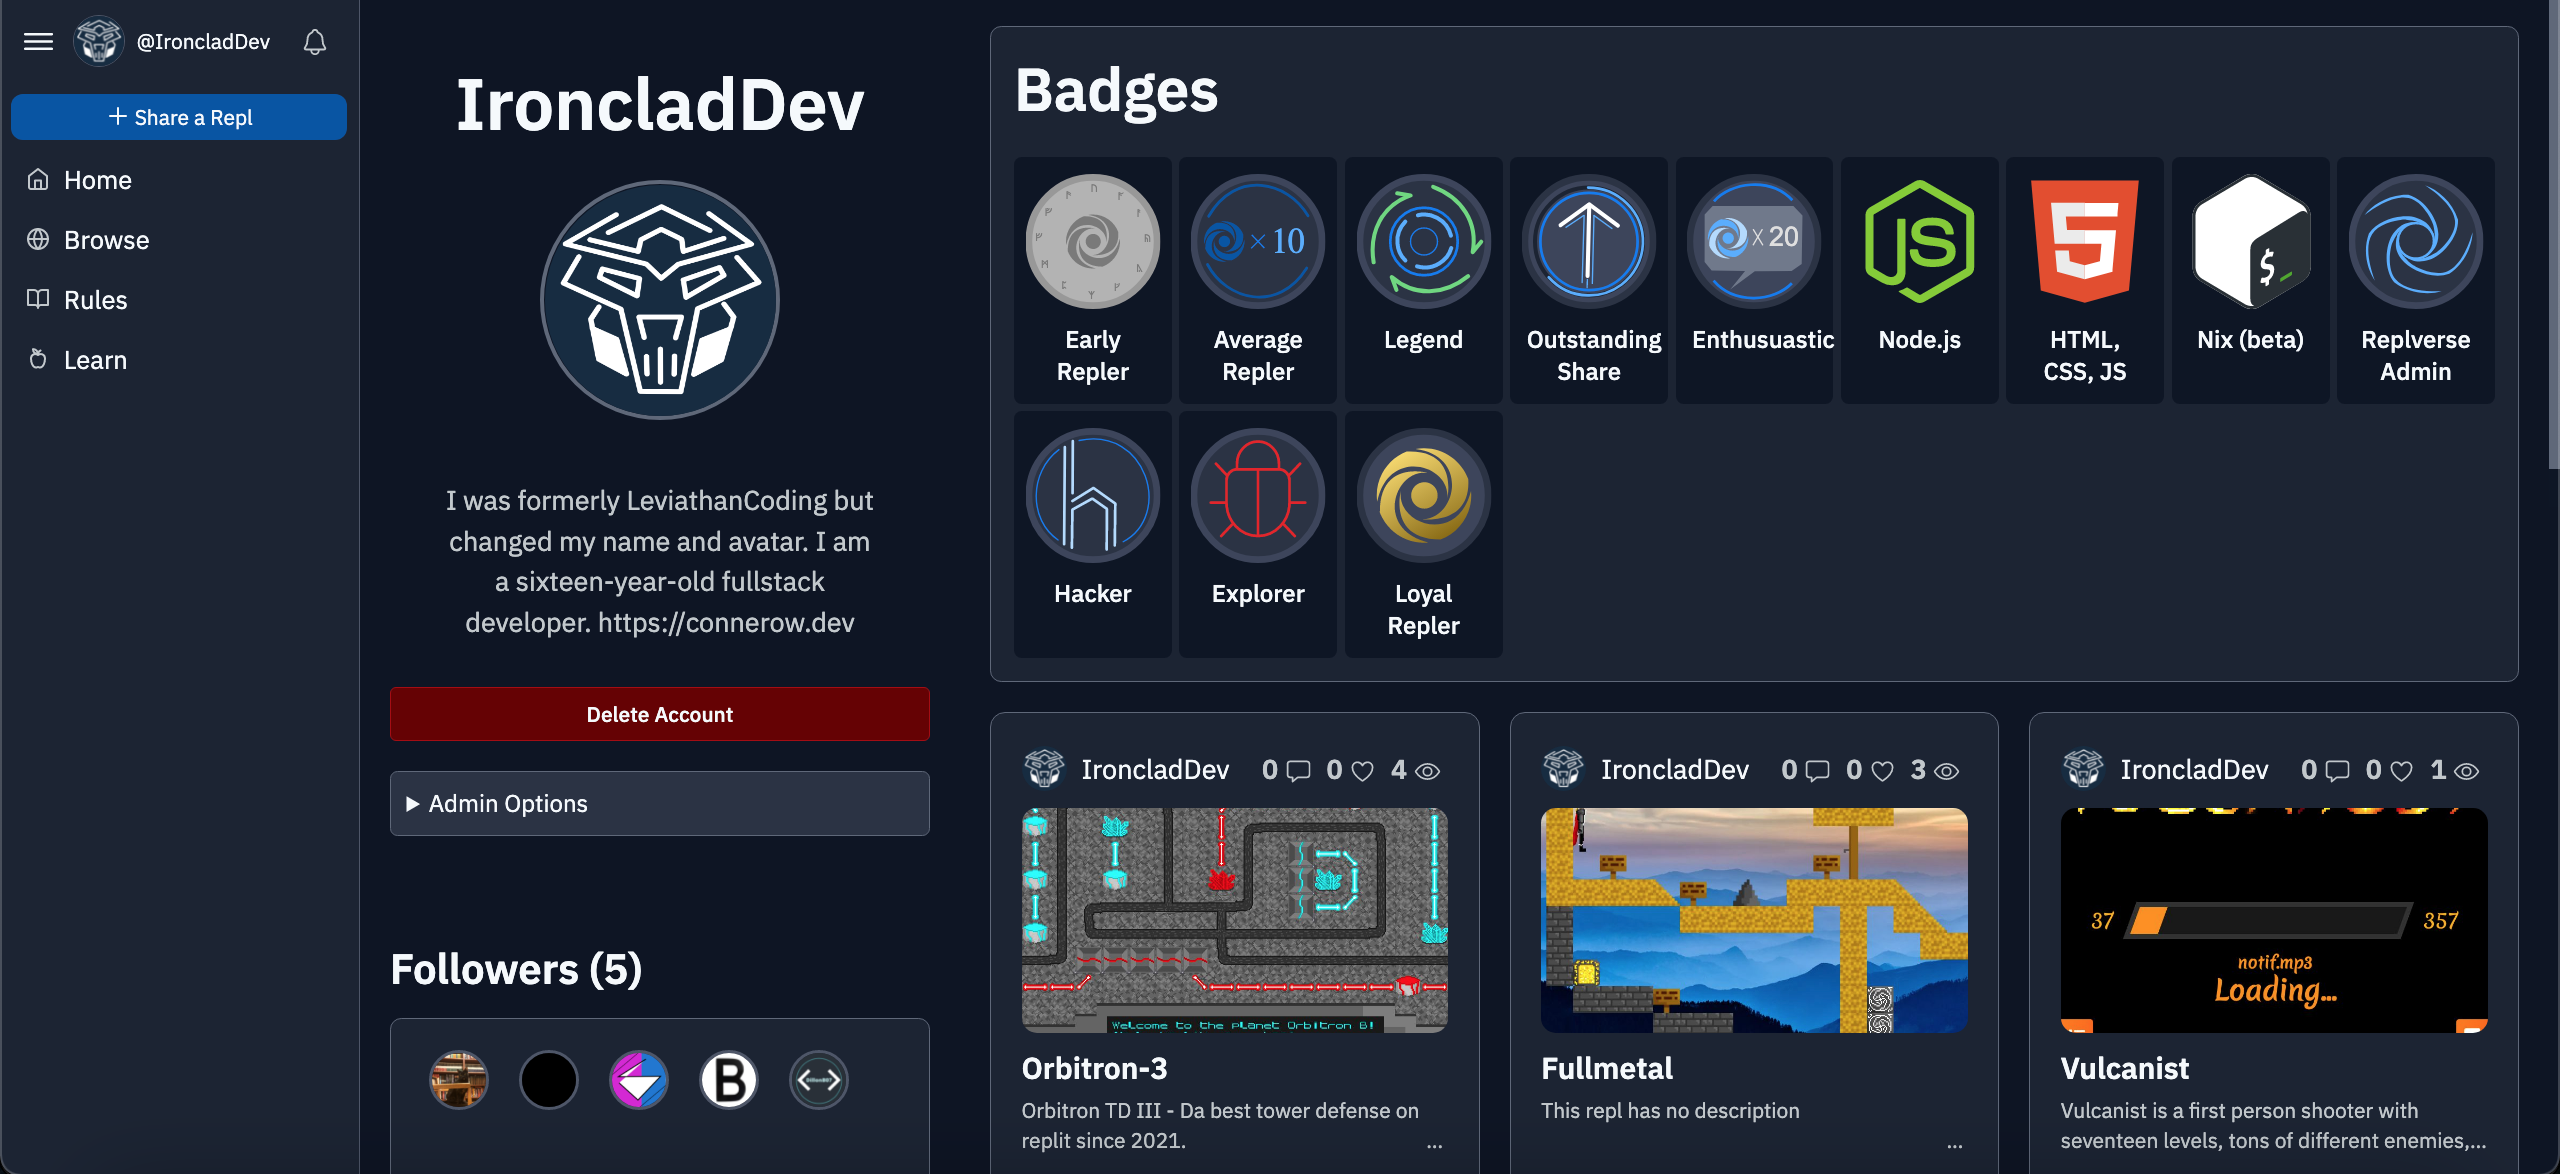The height and width of the screenshot is (1174, 2560).
Task: Open the black circle follower avatar
Action: [549, 1080]
